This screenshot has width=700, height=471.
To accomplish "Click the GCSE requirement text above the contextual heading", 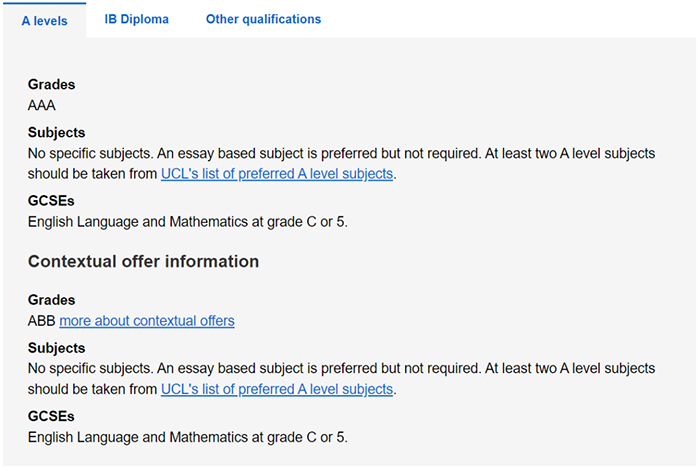I will (187, 221).
